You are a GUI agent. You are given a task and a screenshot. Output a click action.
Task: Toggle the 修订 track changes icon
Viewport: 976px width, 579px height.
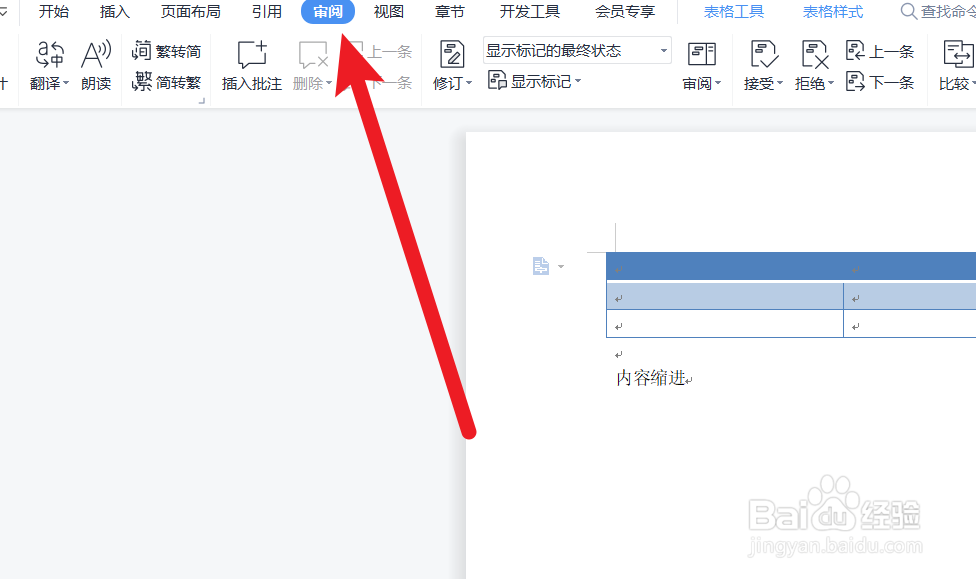(452, 55)
